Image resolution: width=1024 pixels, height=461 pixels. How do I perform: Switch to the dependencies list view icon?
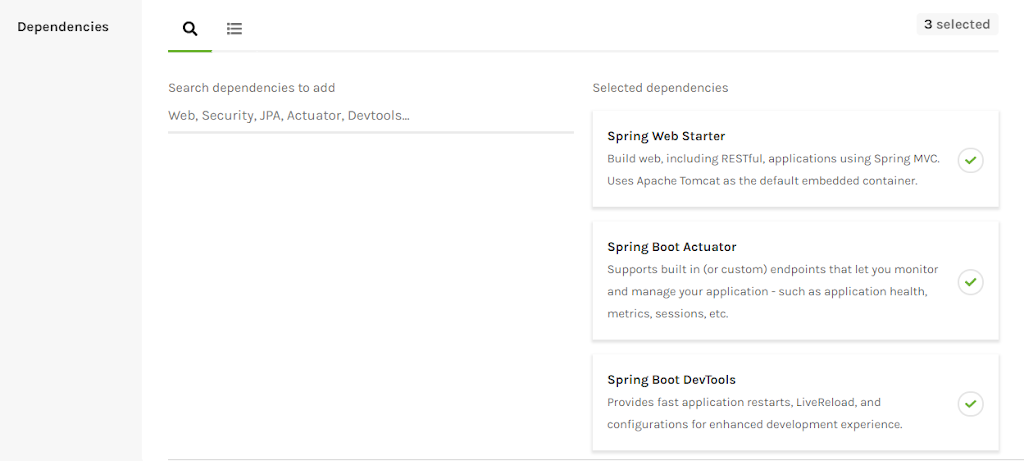pyautogui.click(x=234, y=29)
